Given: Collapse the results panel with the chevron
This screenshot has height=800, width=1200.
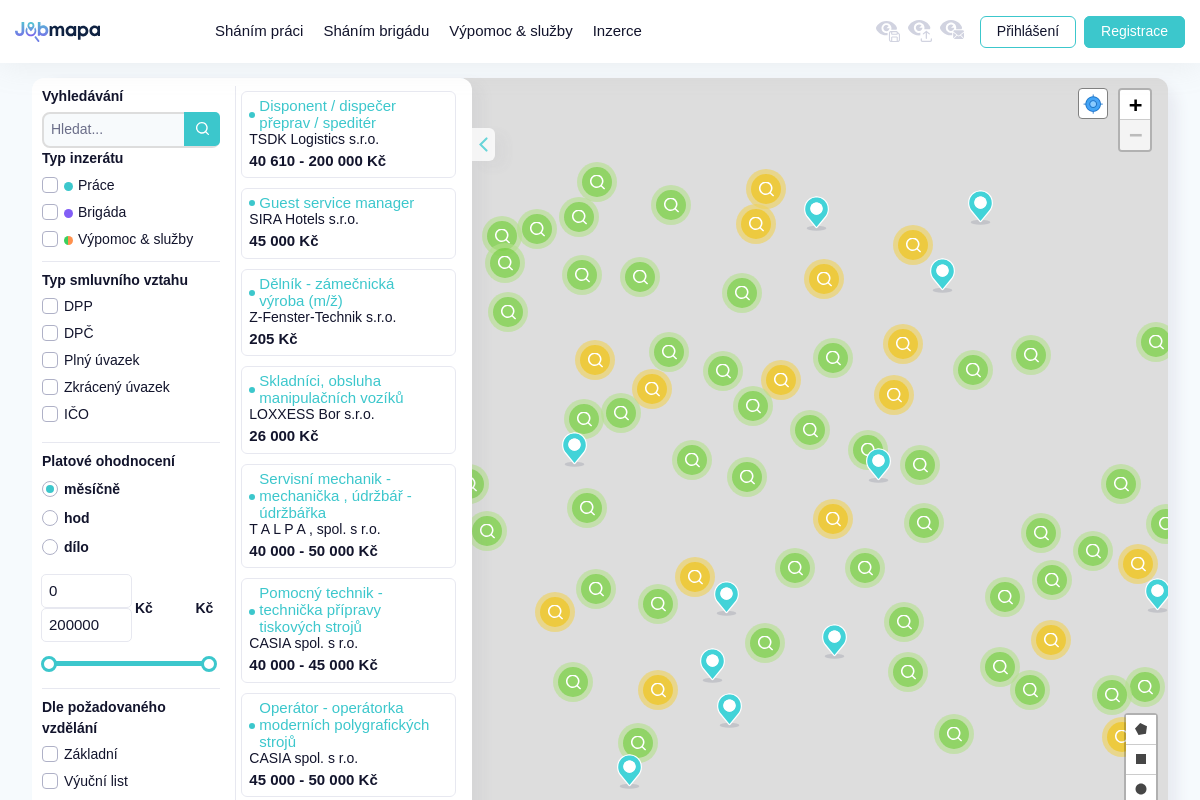Looking at the screenshot, I should point(483,144).
